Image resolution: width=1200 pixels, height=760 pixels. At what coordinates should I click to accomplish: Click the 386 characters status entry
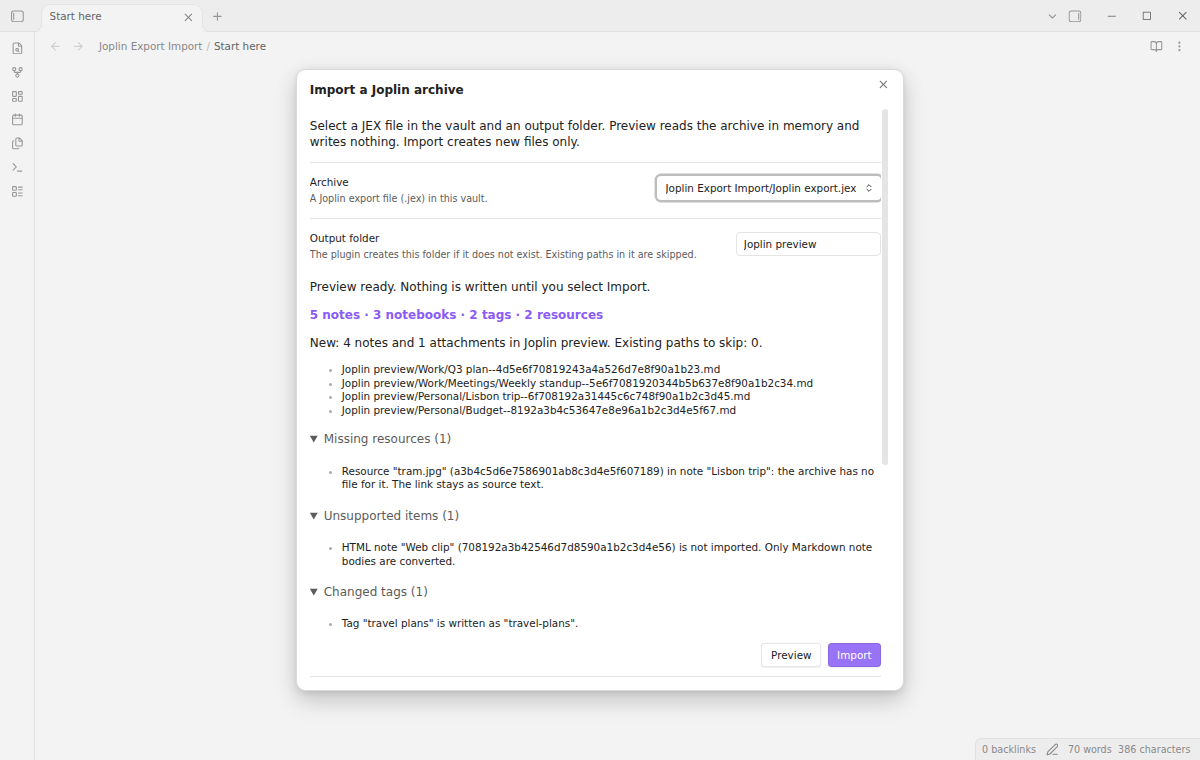[1154, 749]
